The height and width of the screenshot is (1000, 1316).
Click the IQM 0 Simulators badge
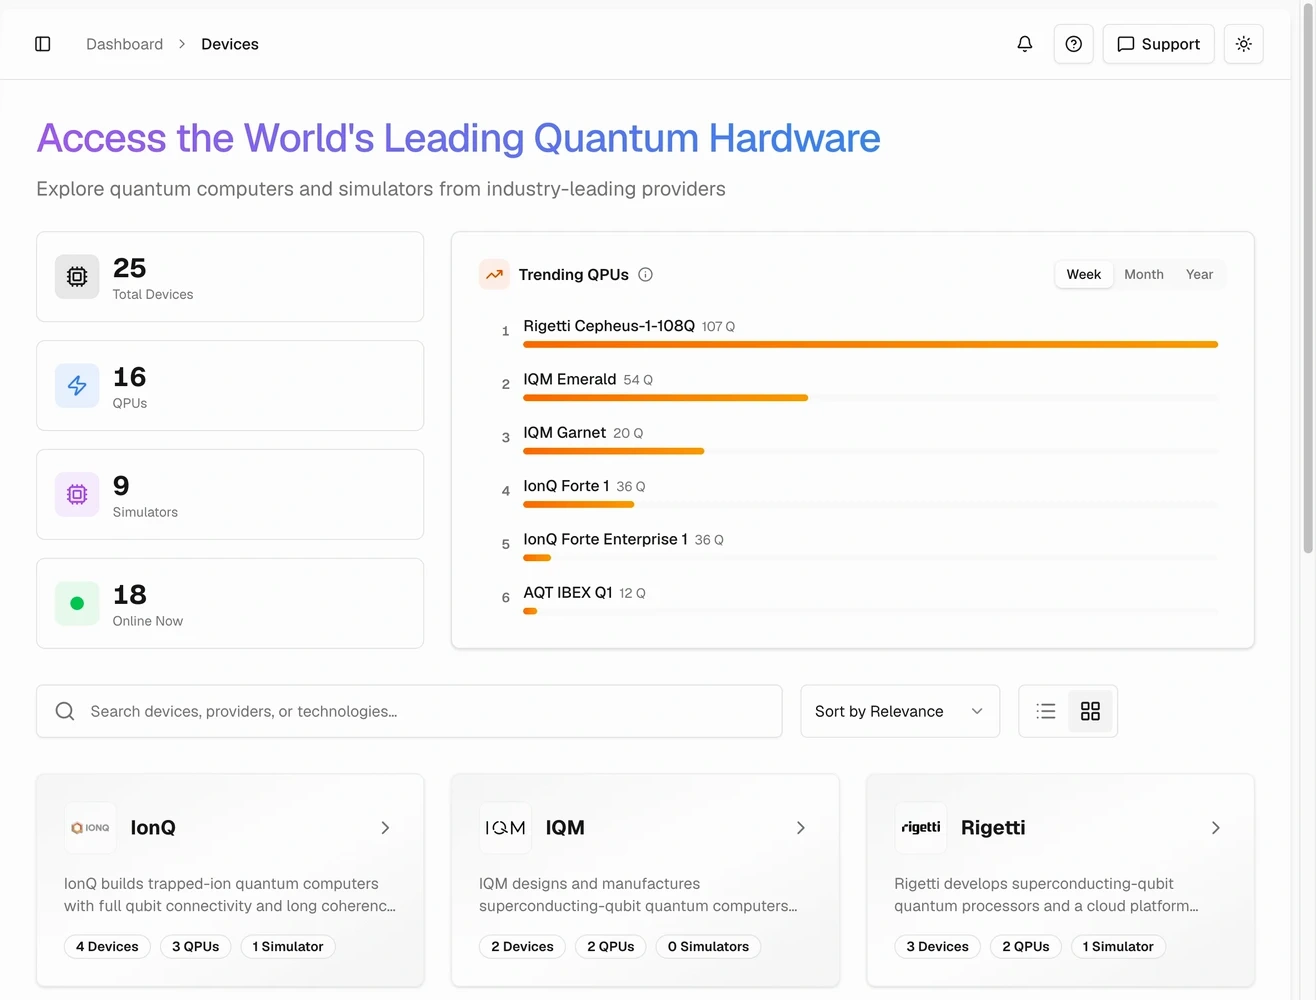708,947
